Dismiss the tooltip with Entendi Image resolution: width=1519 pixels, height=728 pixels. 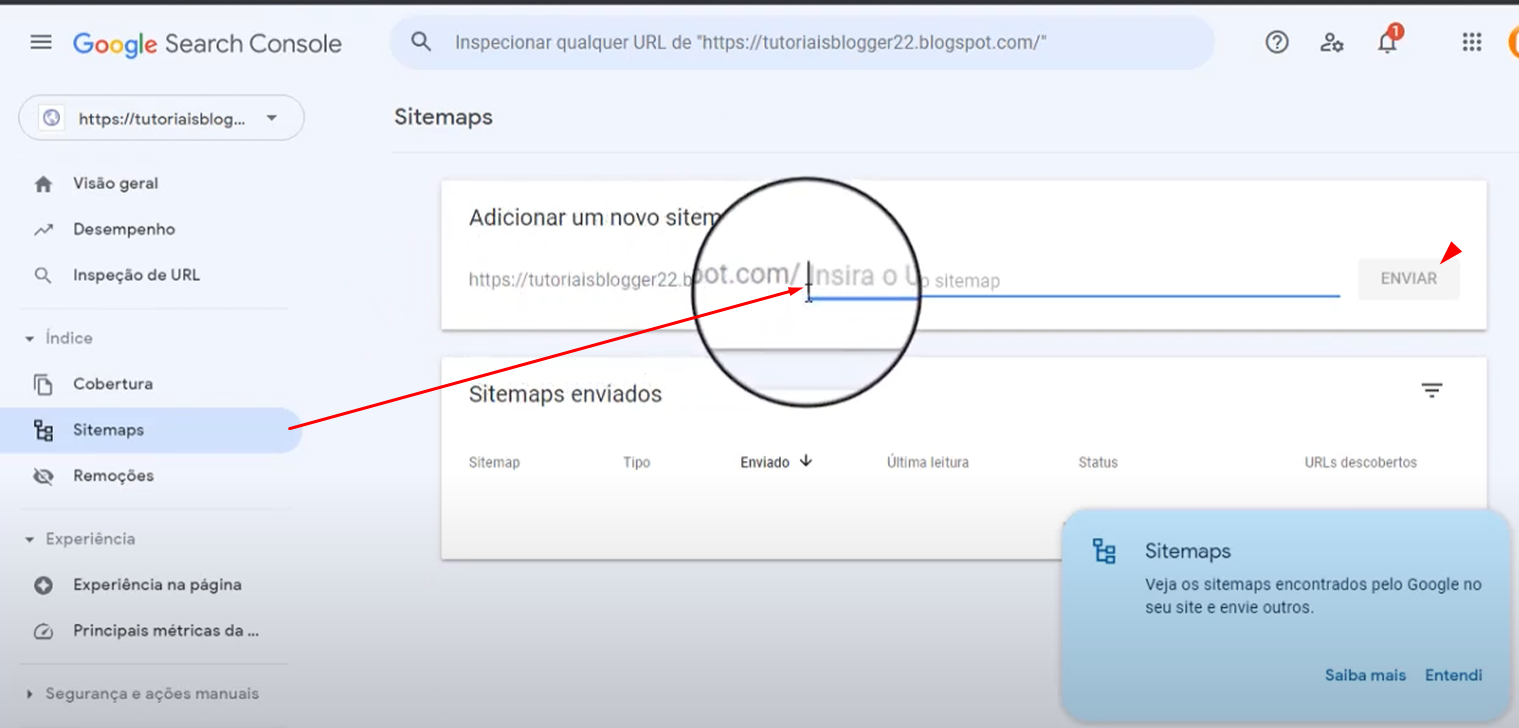click(x=1453, y=675)
